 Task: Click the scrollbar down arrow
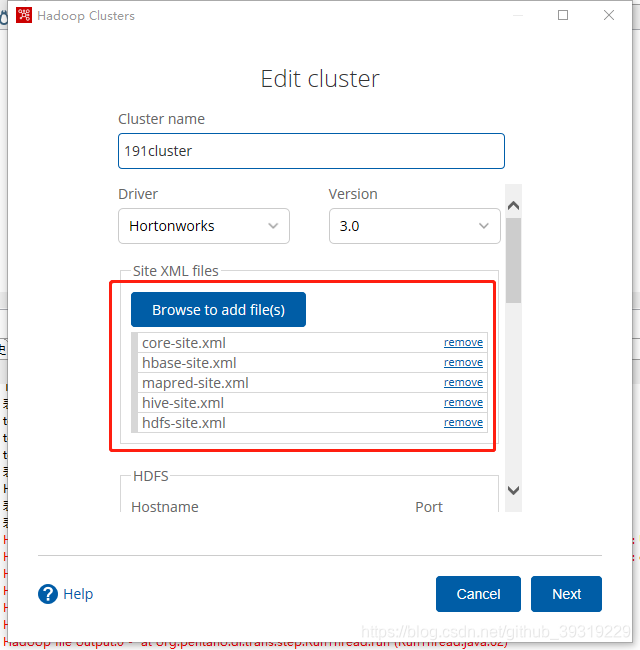coord(514,490)
